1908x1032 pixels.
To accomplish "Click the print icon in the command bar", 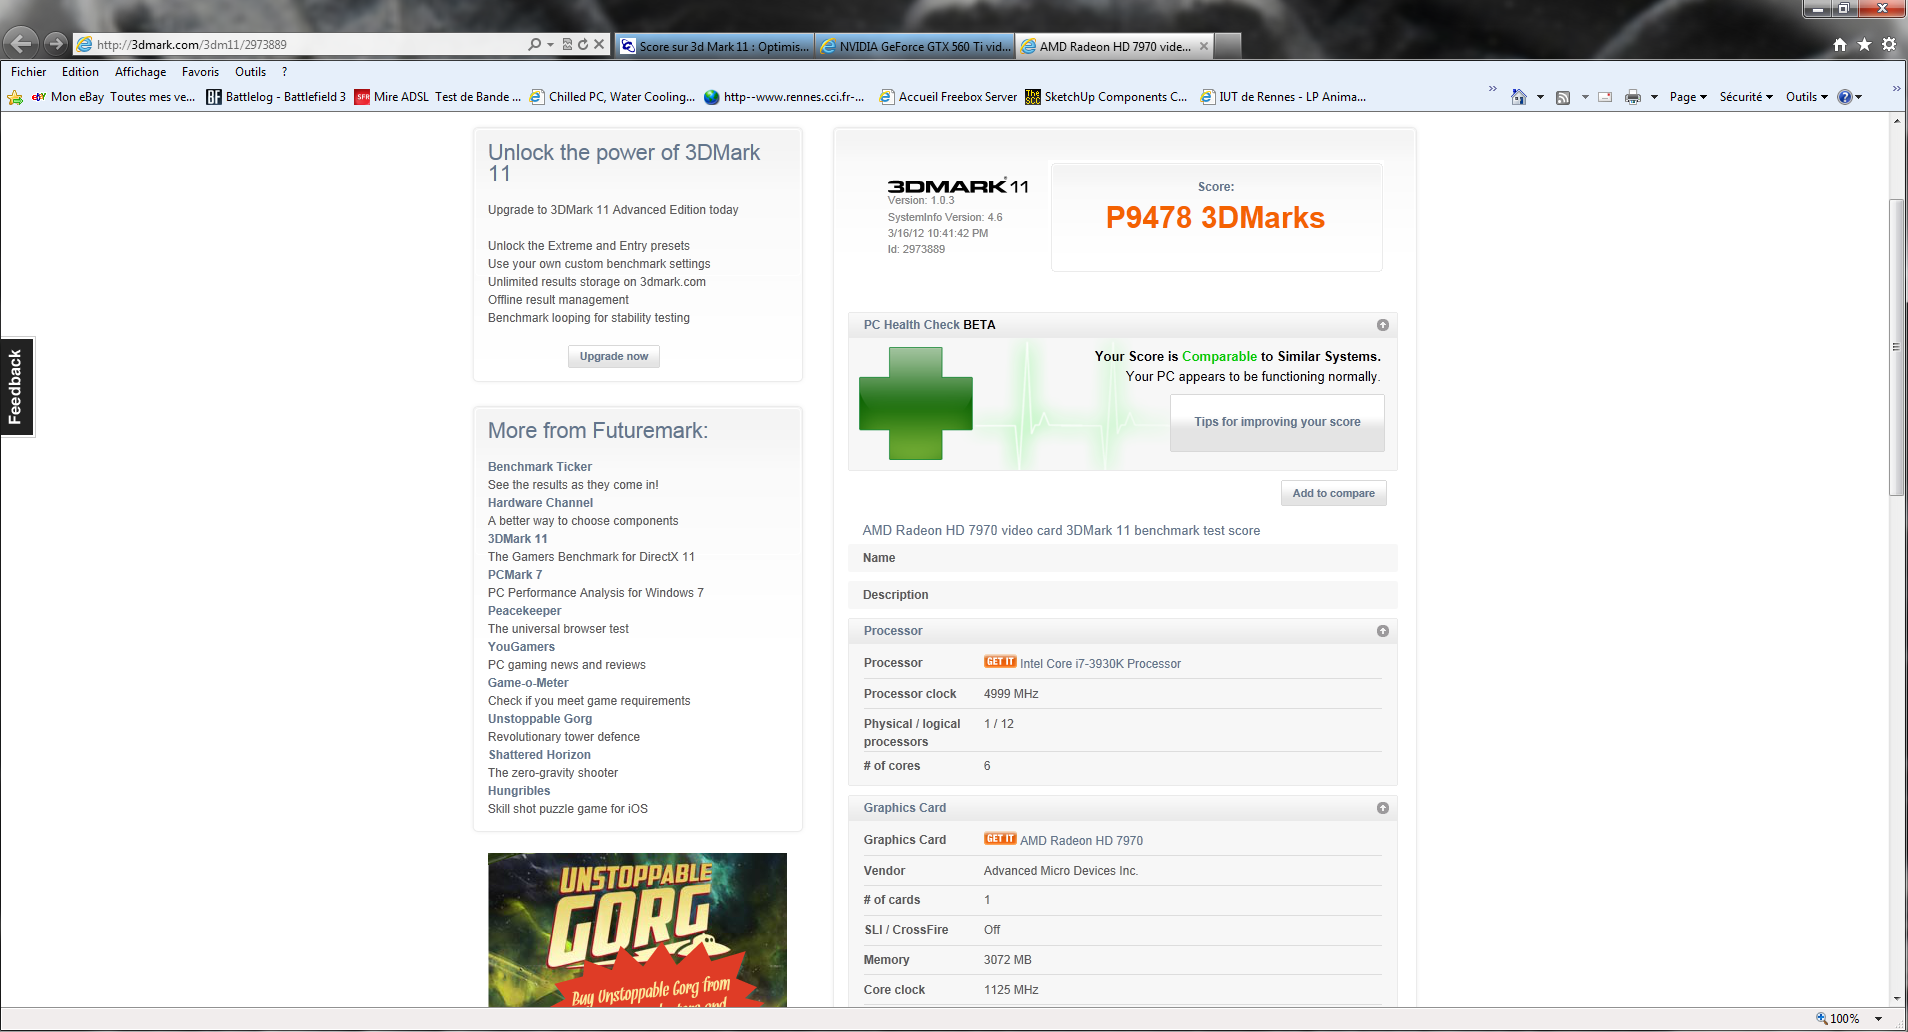I will point(1632,97).
